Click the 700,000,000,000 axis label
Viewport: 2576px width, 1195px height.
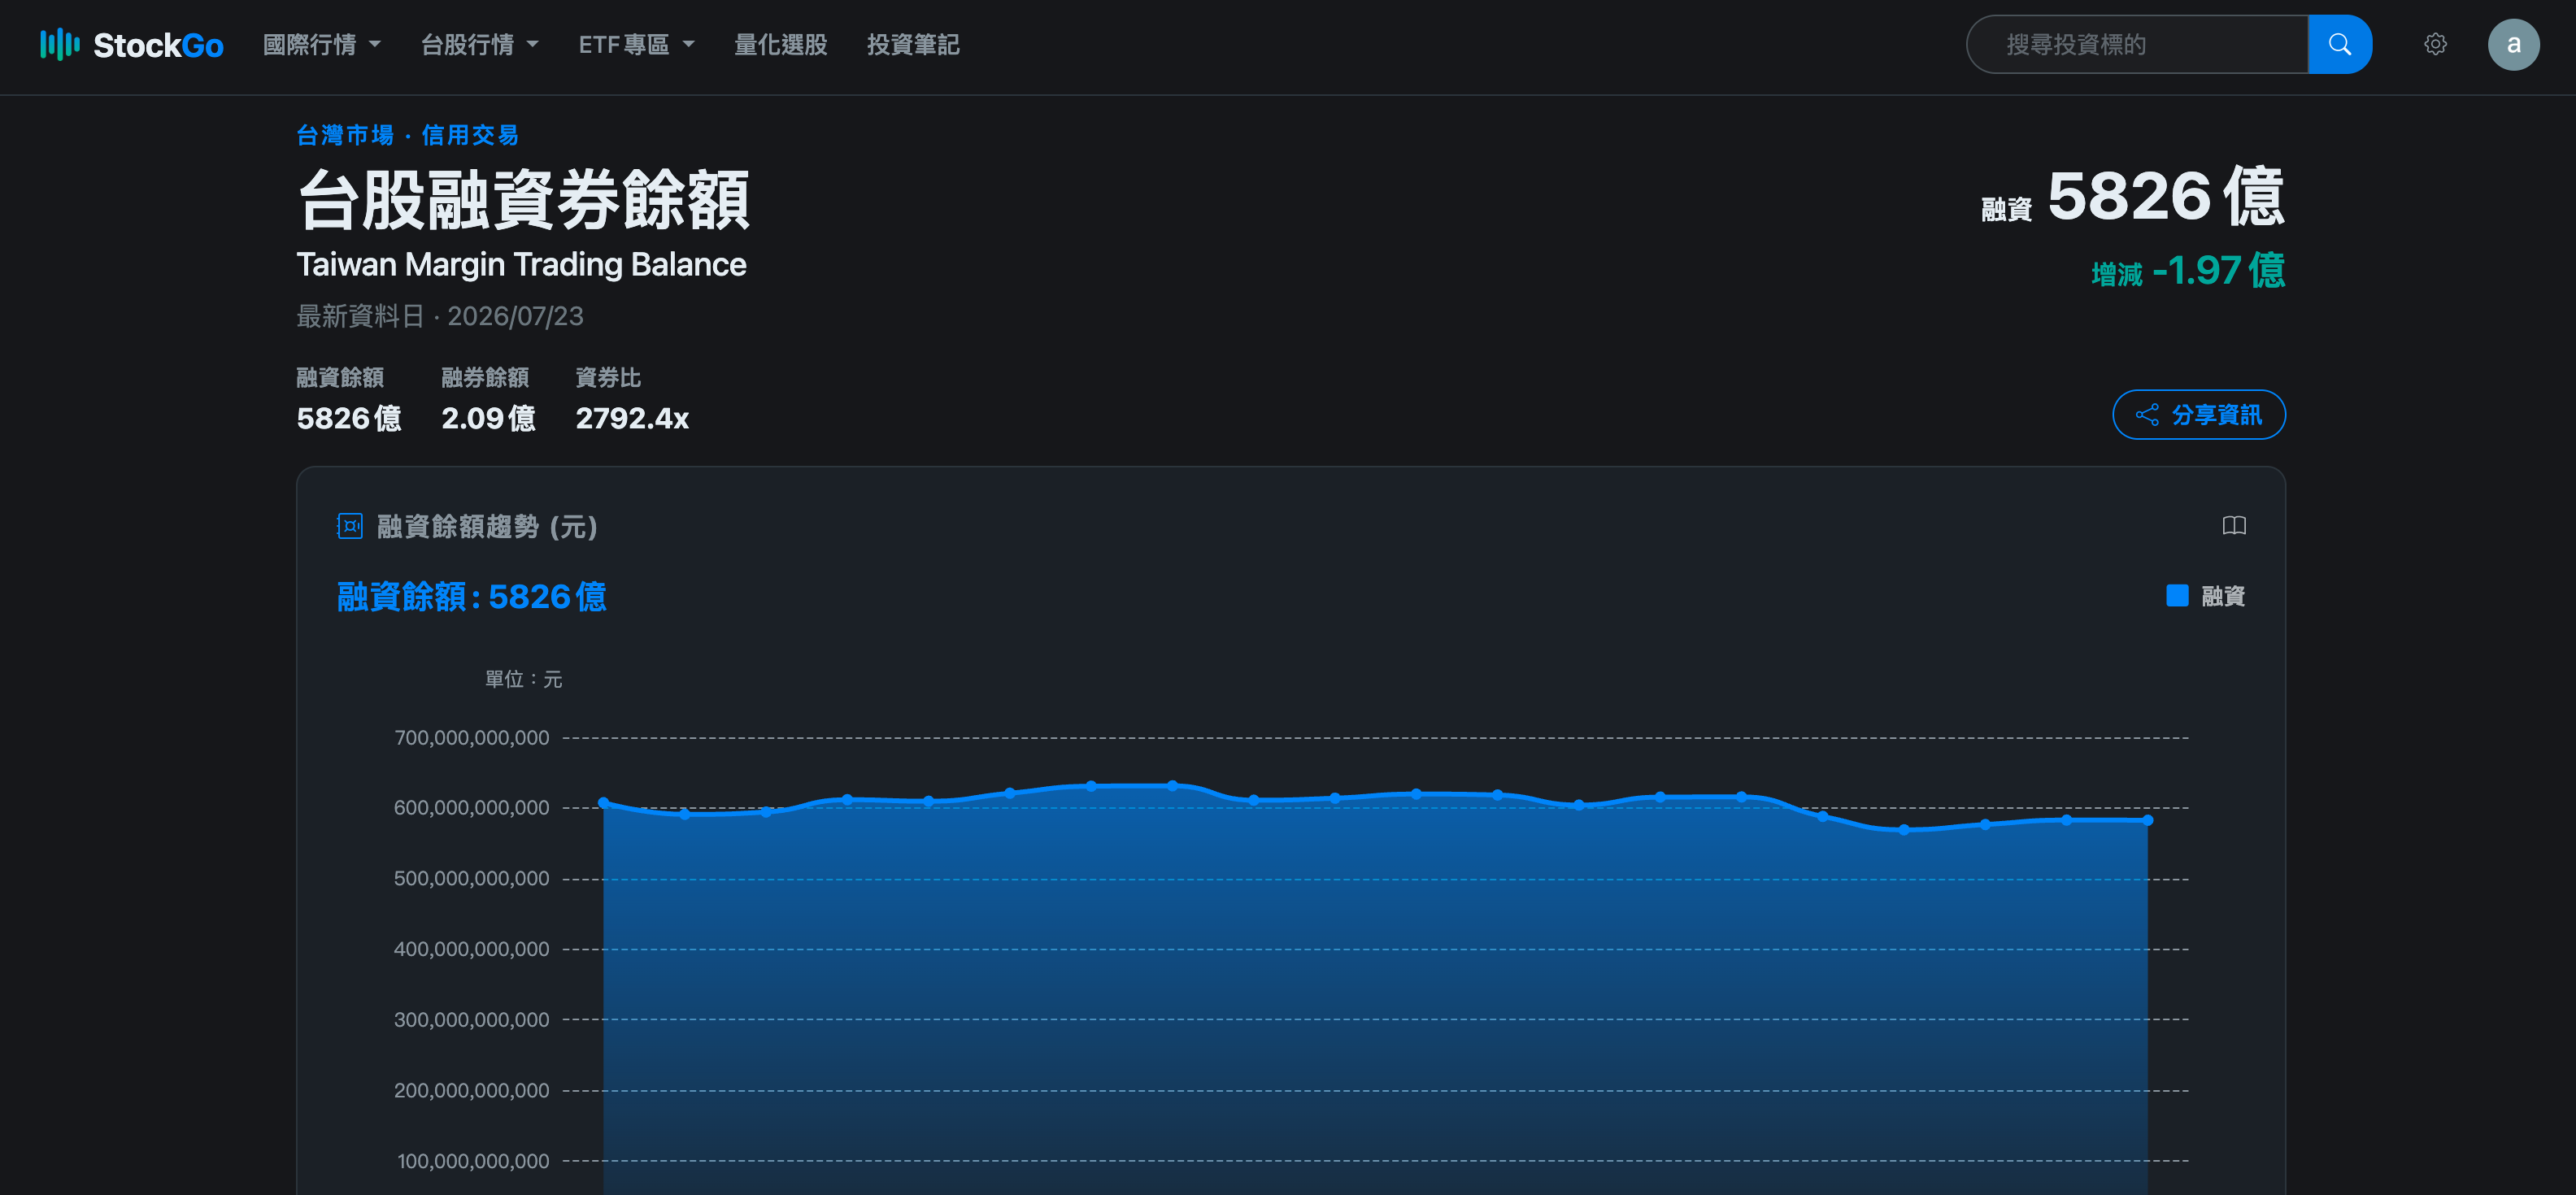coord(471,738)
